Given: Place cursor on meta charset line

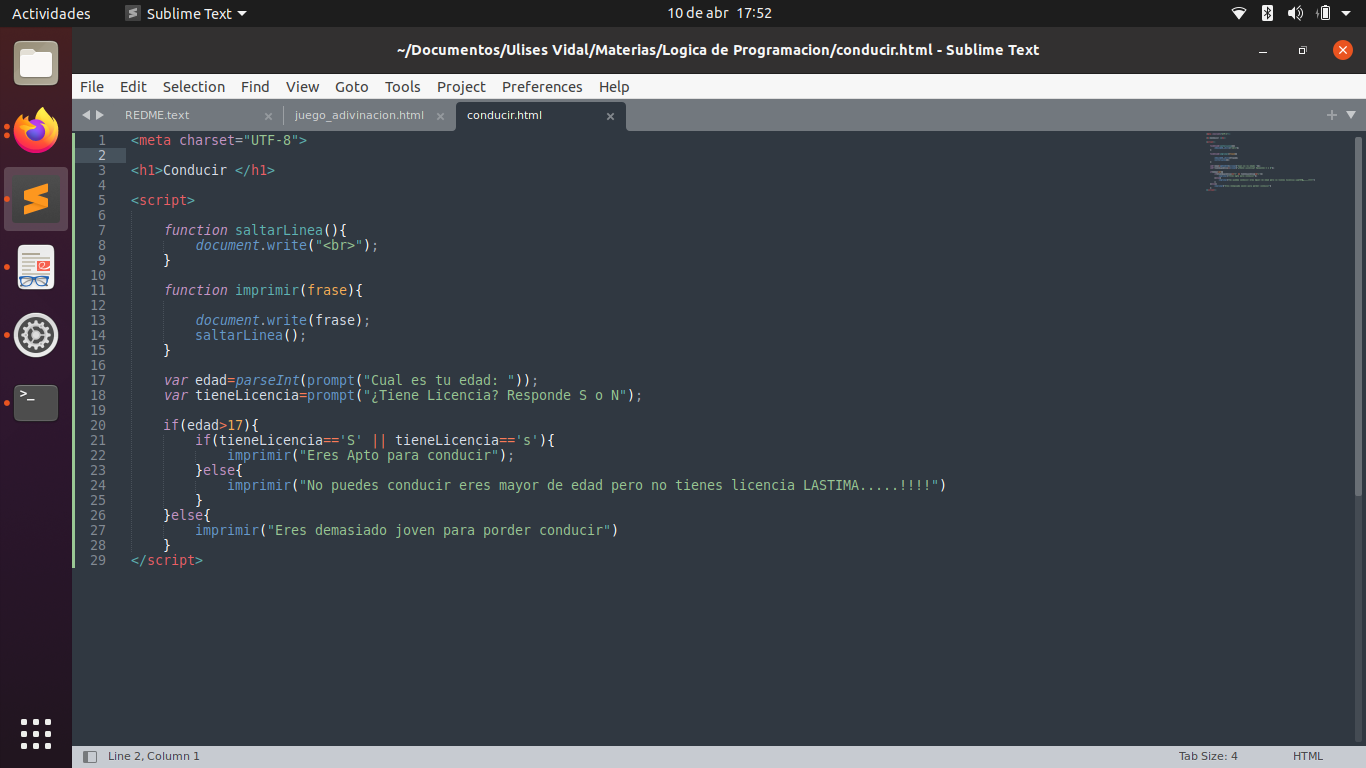Looking at the screenshot, I should click(218, 140).
